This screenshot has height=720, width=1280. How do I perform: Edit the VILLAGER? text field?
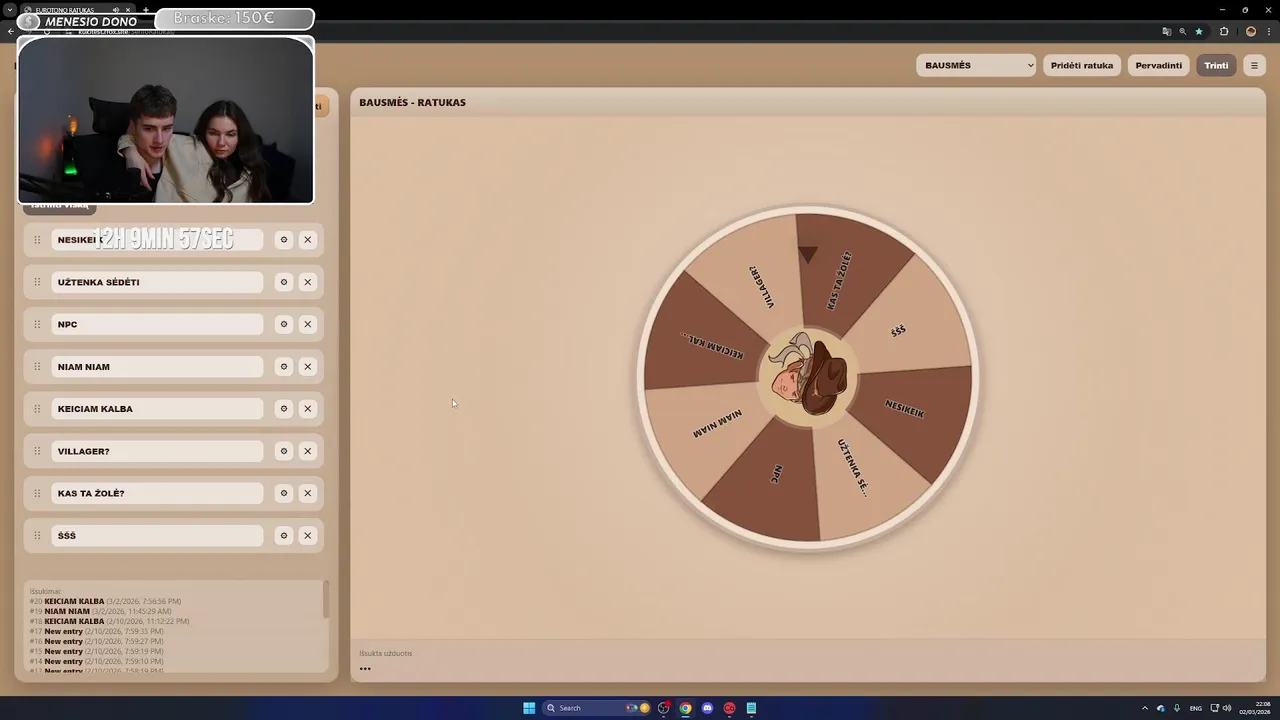point(157,451)
